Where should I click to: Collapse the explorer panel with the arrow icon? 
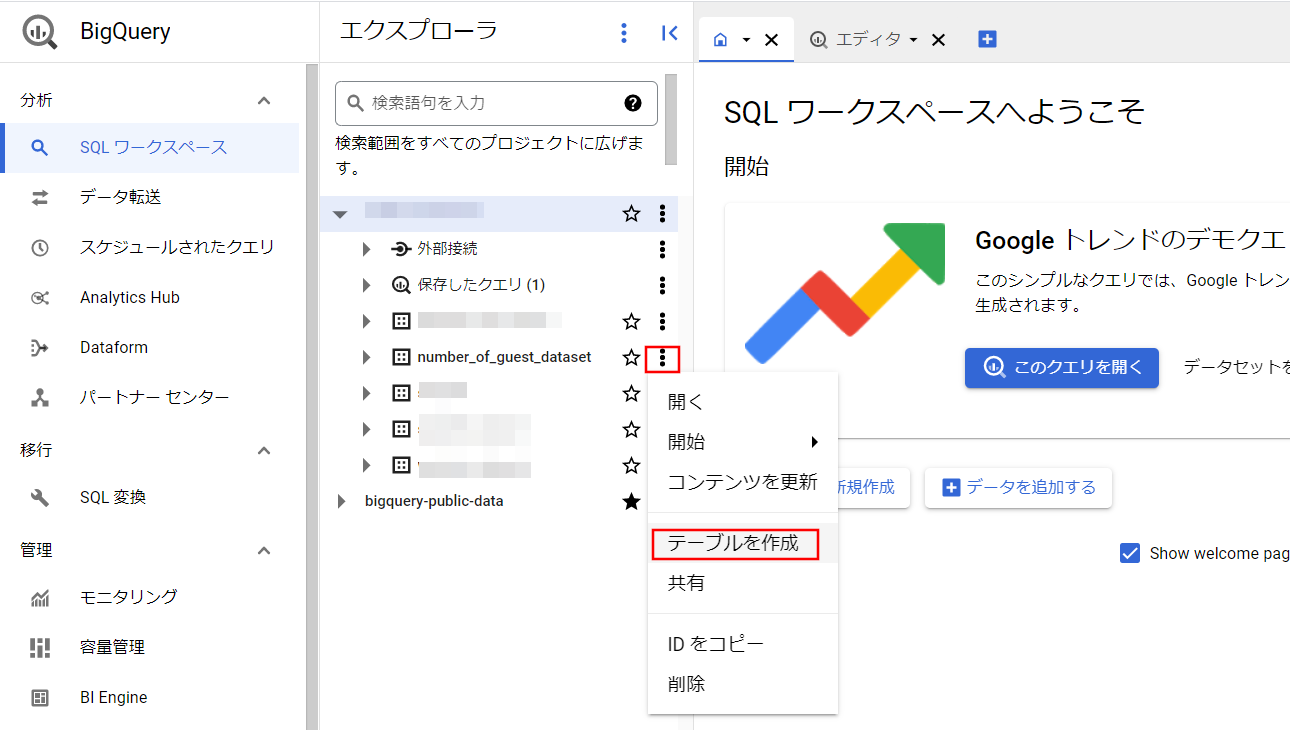pos(669,32)
